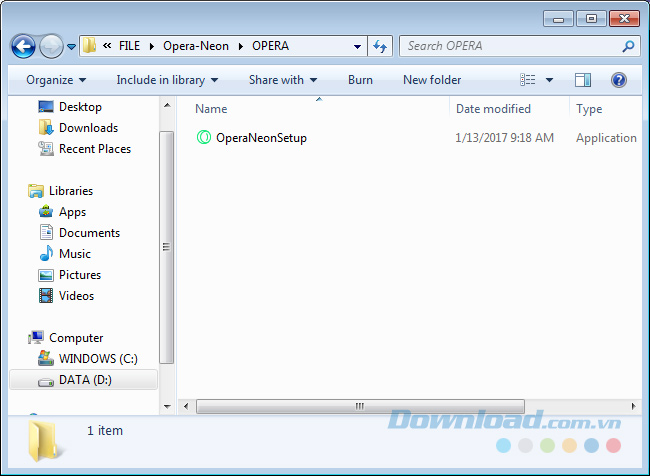Select Computer in navigation pane
The image size is (650, 476).
coord(76,338)
